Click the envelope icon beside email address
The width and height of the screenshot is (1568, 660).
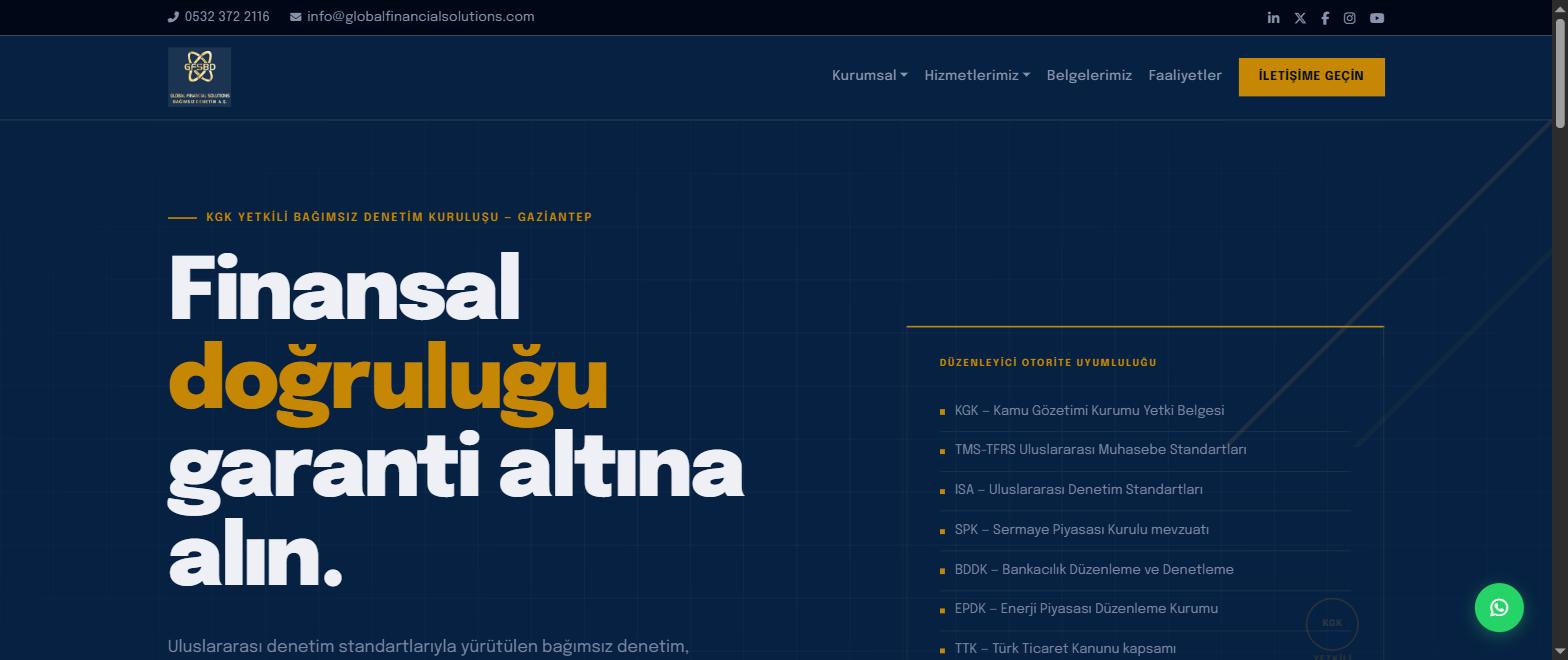tap(296, 17)
